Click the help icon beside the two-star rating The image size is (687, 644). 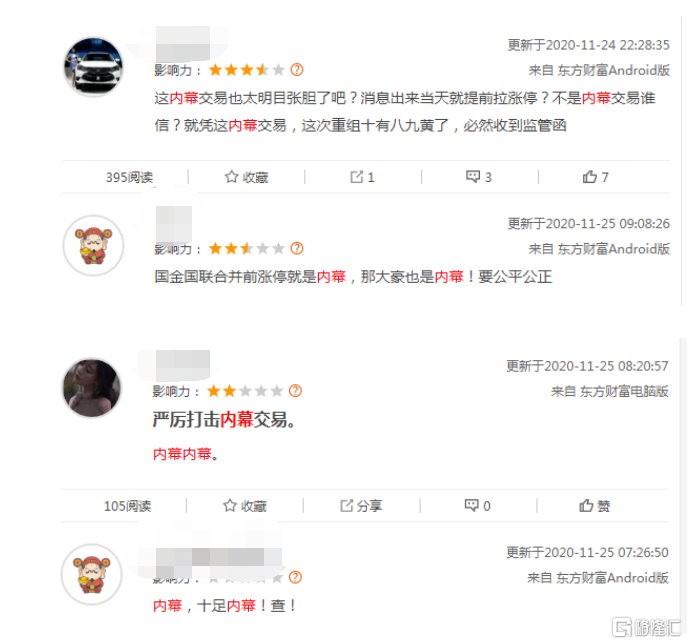[295, 390]
